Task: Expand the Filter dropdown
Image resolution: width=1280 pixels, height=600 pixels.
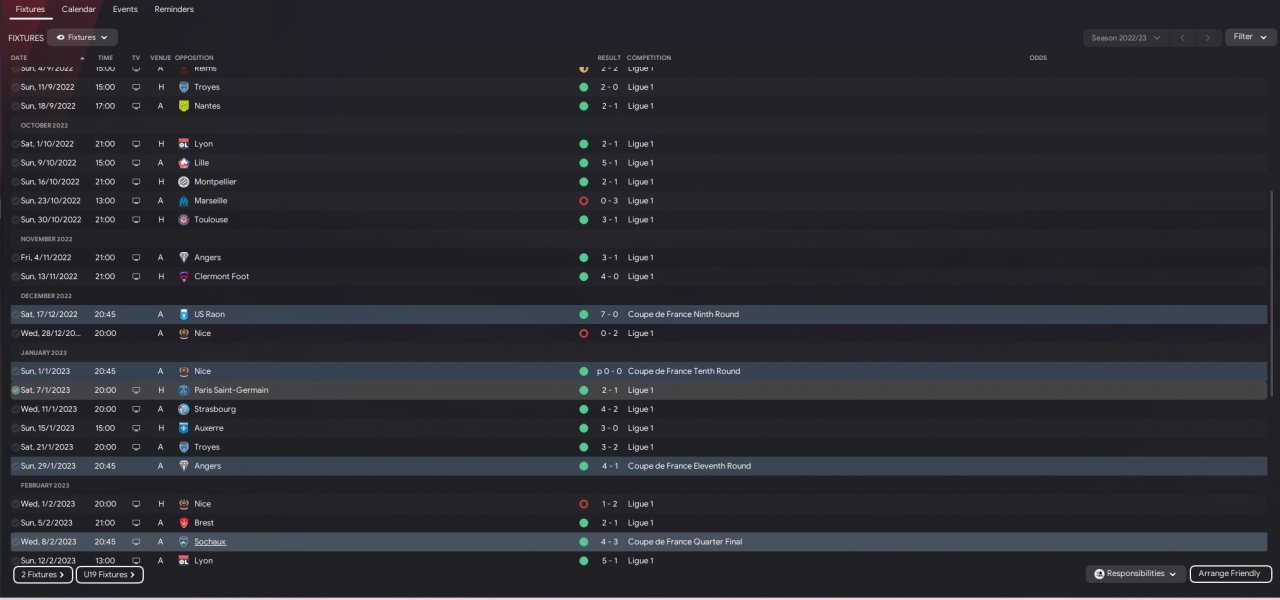Action: [x=1250, y=37]
